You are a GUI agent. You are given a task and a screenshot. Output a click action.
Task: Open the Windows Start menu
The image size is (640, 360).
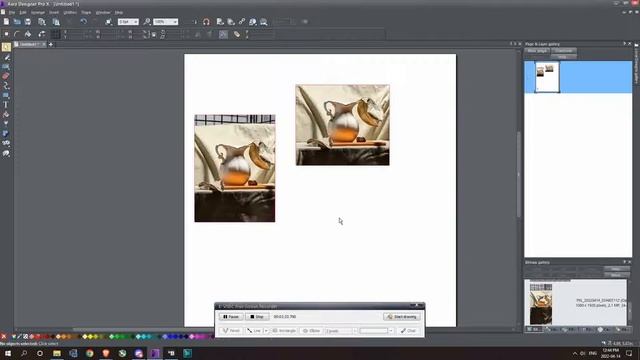7,353
